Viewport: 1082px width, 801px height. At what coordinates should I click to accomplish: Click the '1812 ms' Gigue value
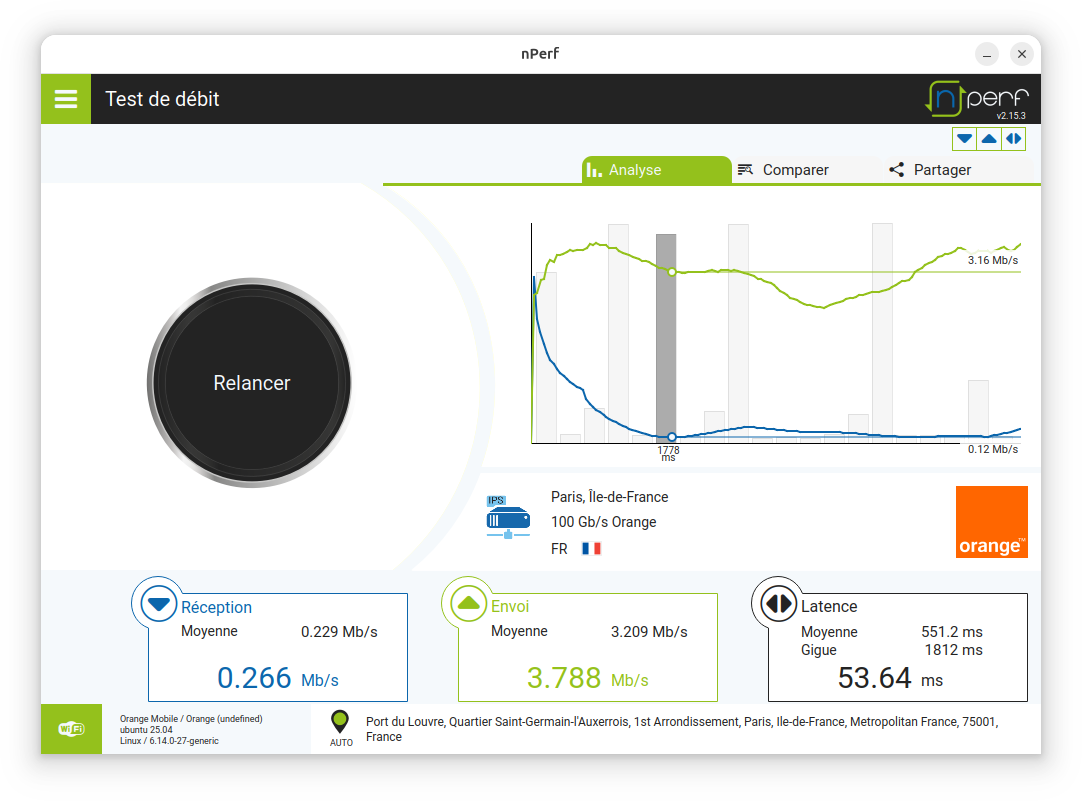[954, 650]
